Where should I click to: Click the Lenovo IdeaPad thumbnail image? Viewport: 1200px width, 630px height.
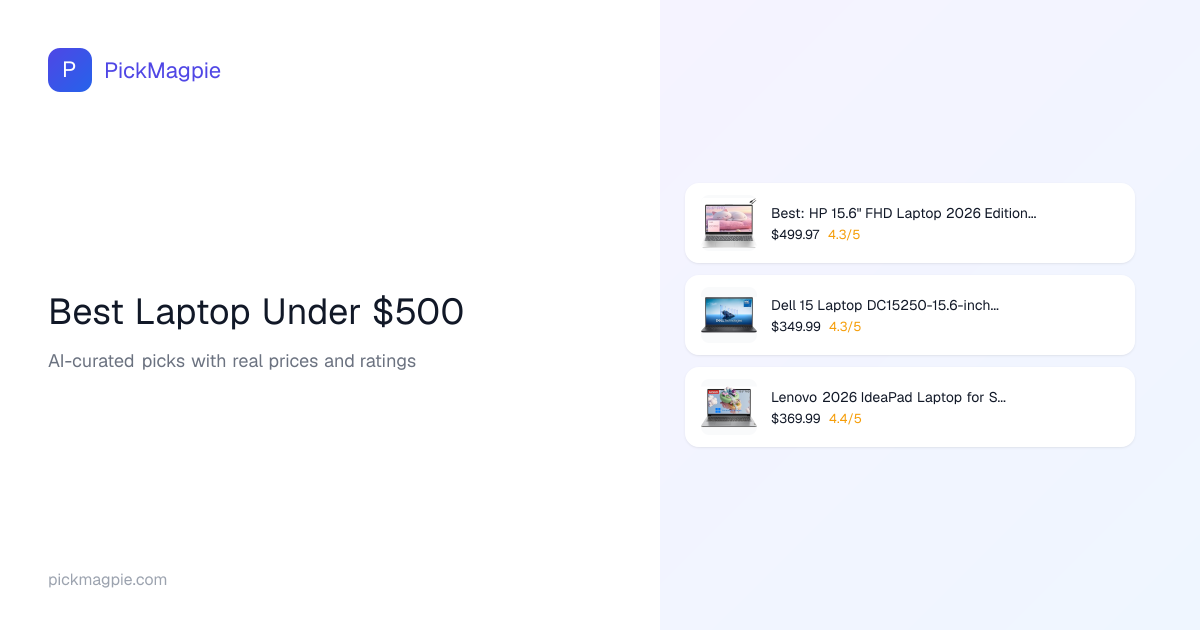pos(729,407)
